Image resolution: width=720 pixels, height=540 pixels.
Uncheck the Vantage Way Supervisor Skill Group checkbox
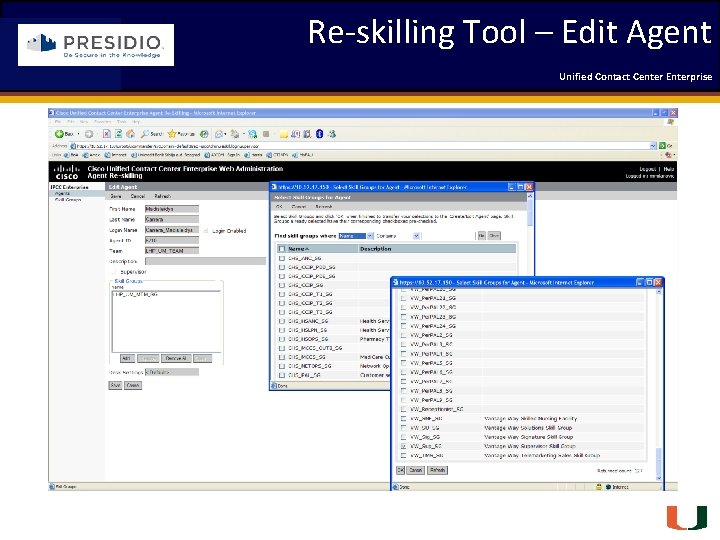point(403,446)
